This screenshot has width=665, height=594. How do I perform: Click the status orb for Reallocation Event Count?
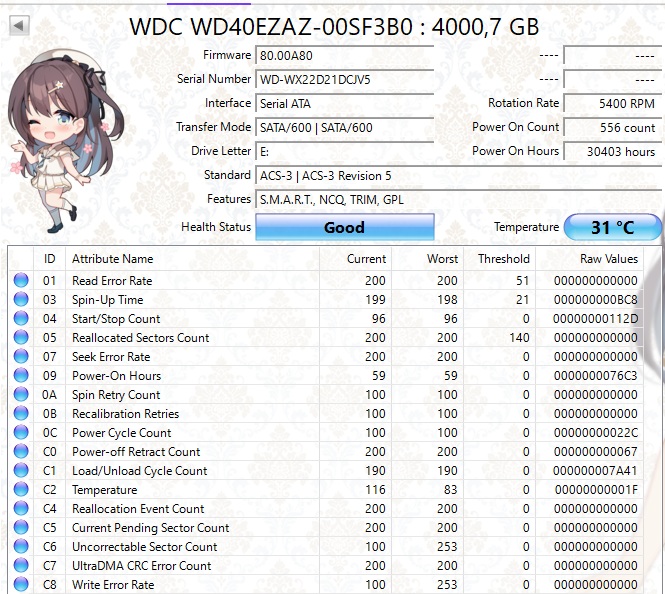pyautogui.click(x=21, y=508)
